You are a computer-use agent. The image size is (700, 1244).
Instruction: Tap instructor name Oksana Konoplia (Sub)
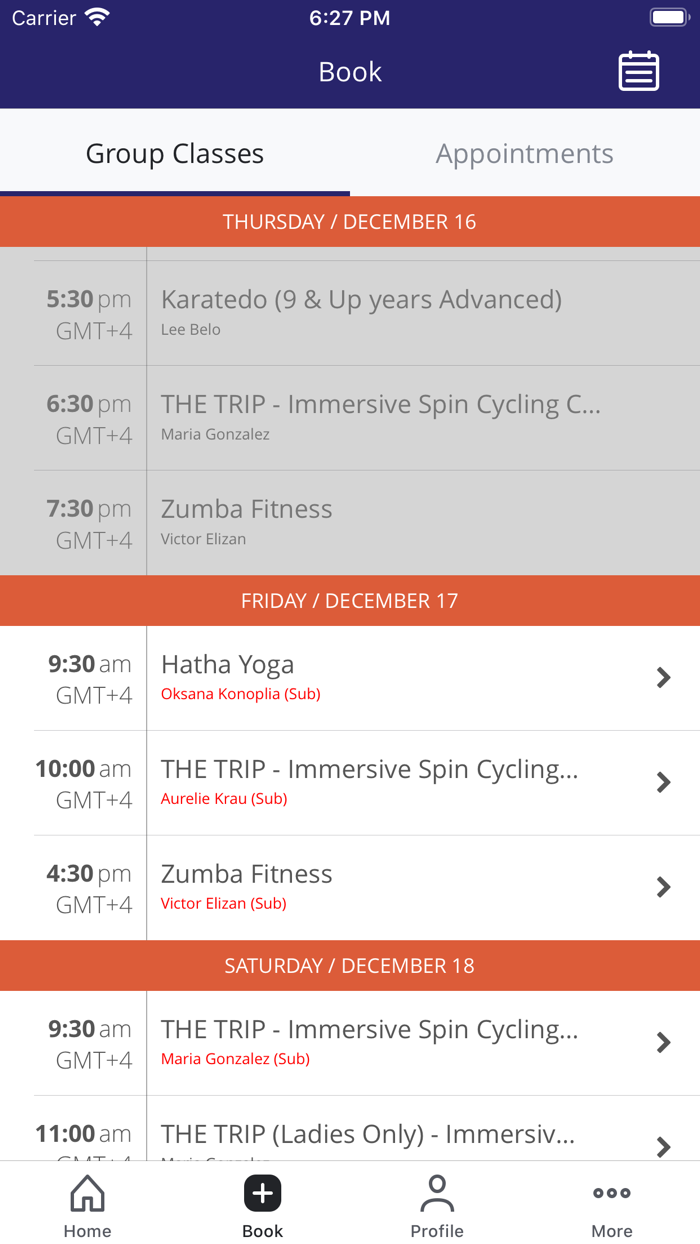(x=240, y=693)
